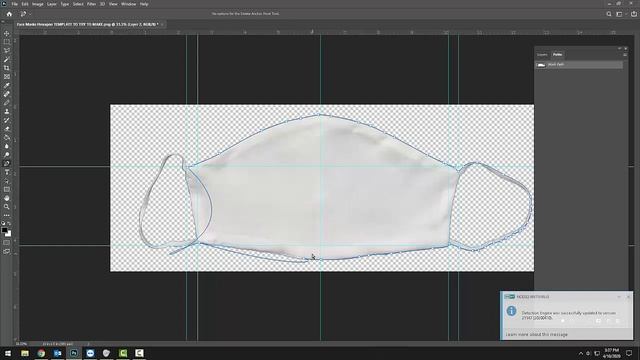Select the Eyedropper tool
Viewport: 640px width, 360px height.
7,85
